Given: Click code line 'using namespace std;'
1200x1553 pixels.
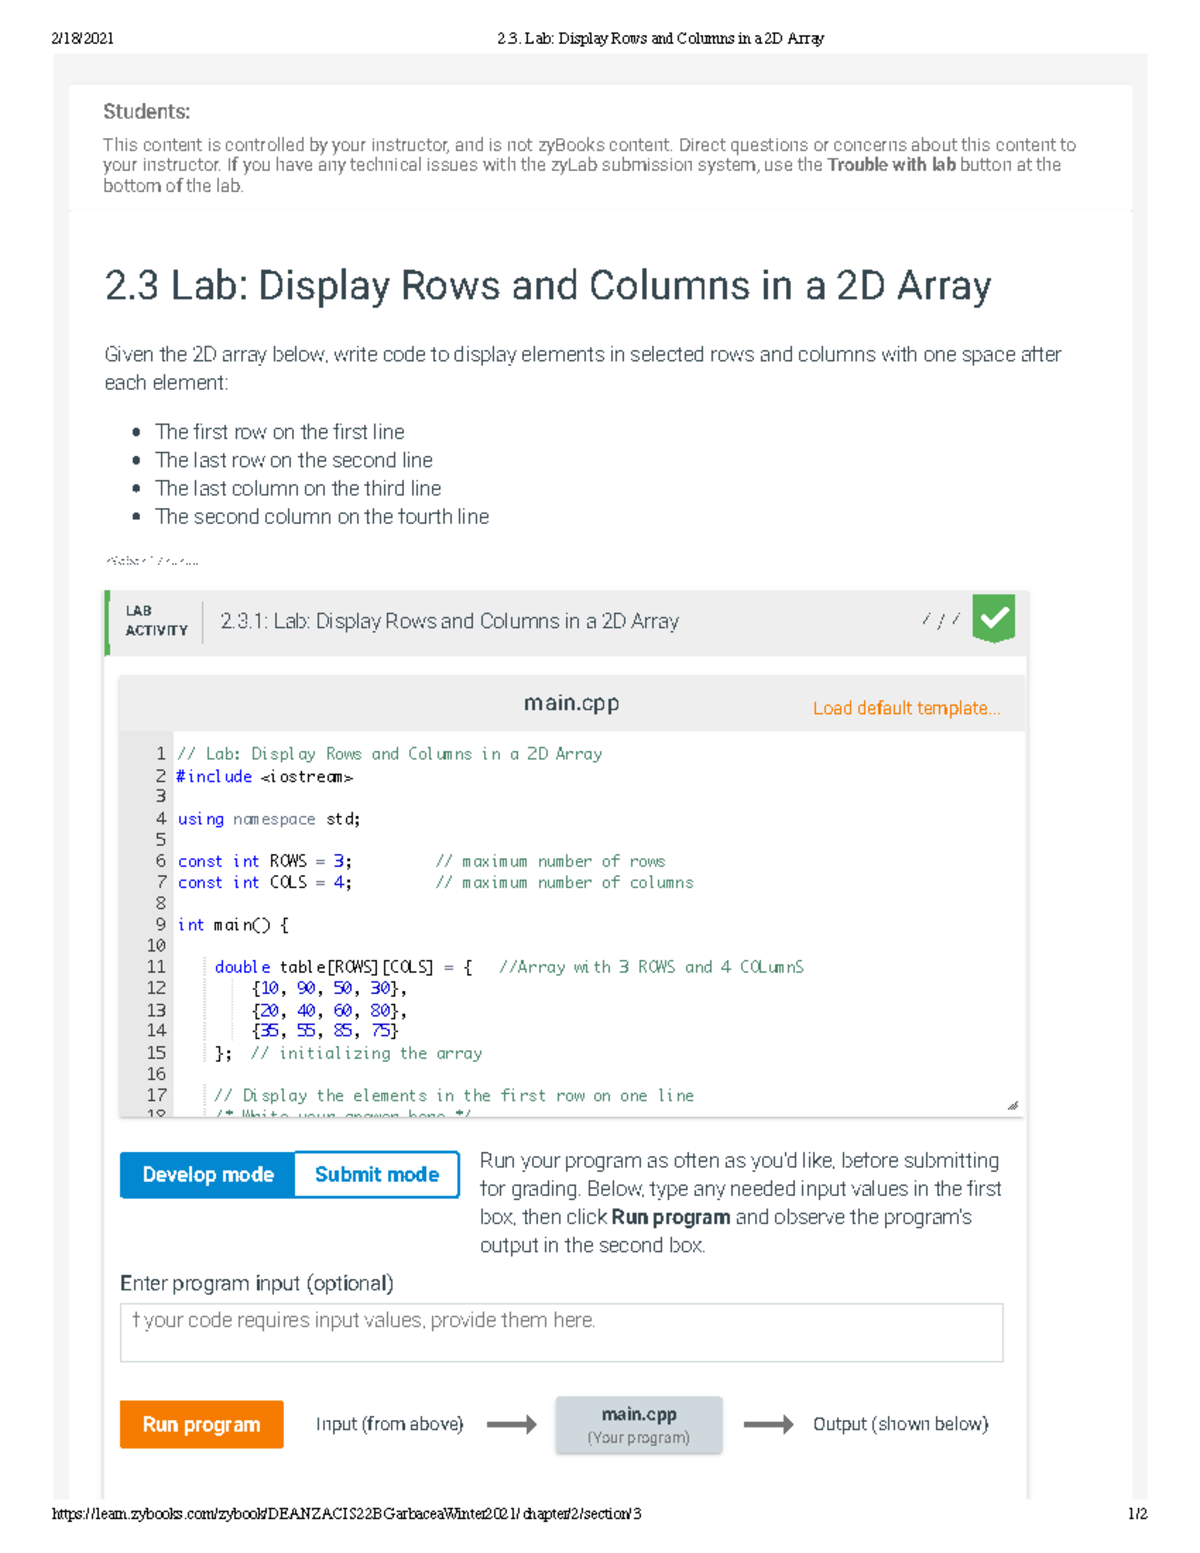Looking at the screenshot, I should click(x=269, y=819).
